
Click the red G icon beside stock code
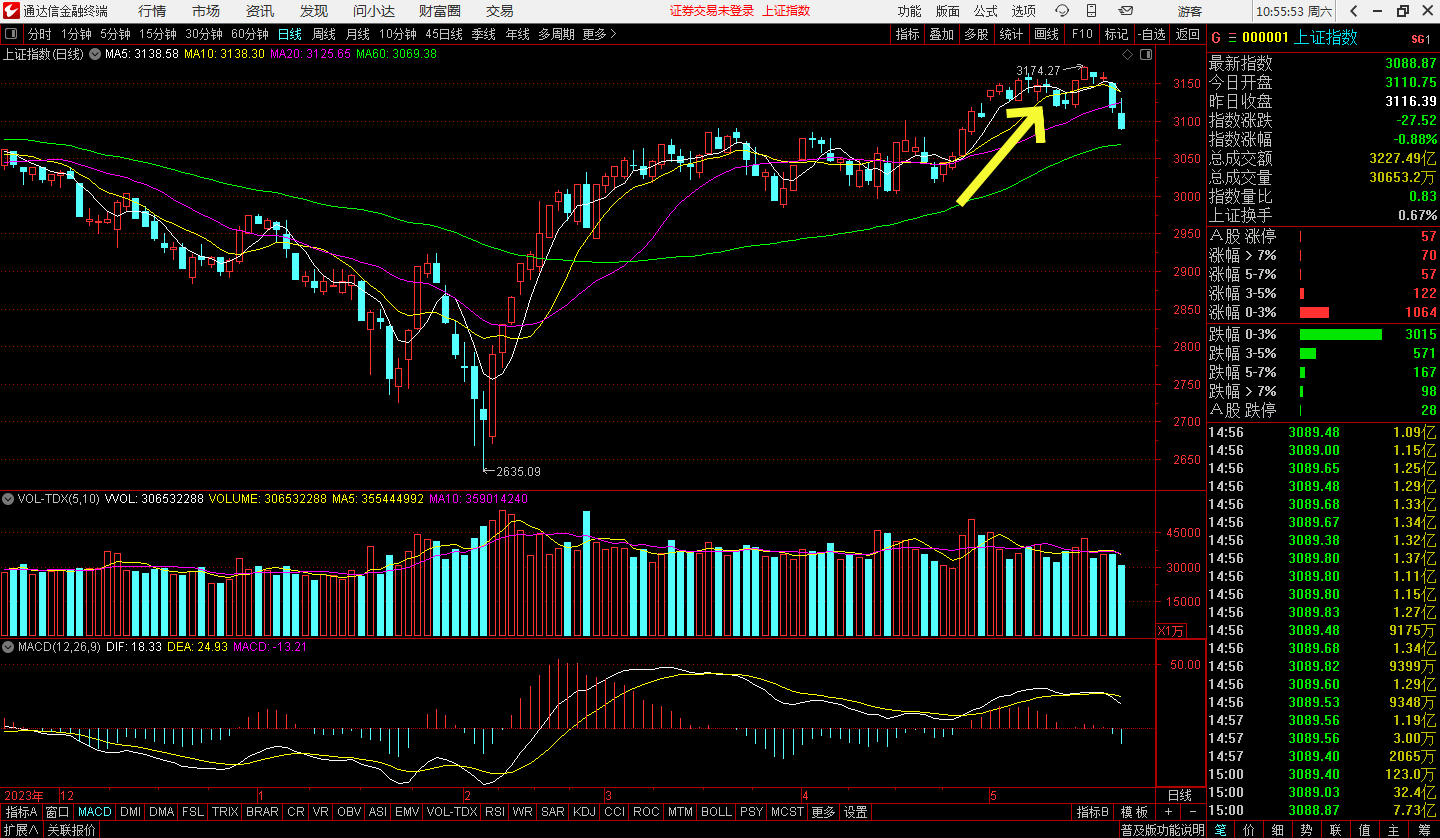[1216, 38]
